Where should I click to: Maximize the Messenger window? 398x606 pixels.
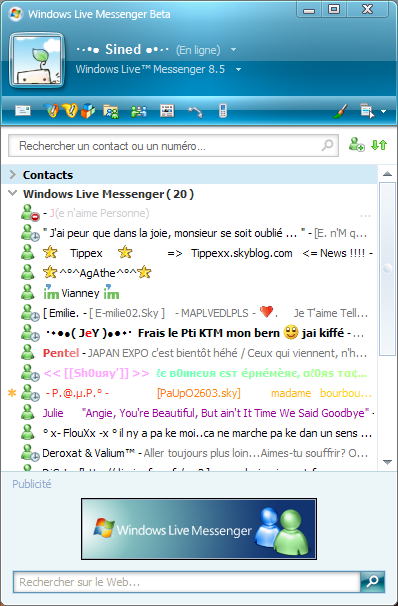click(x=334, y=10)
